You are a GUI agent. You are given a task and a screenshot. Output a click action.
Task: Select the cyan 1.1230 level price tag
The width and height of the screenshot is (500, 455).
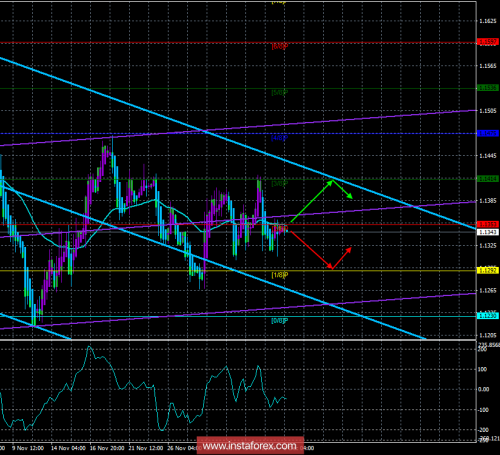coord(488,315)
